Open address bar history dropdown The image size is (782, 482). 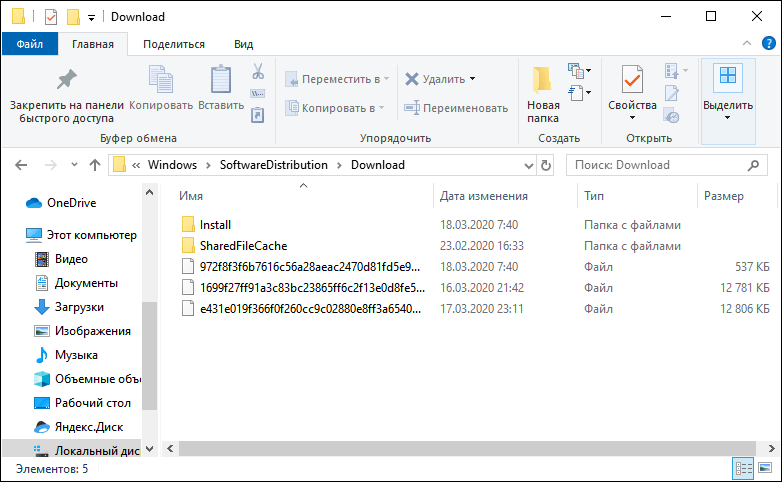[x=529, y=165]
